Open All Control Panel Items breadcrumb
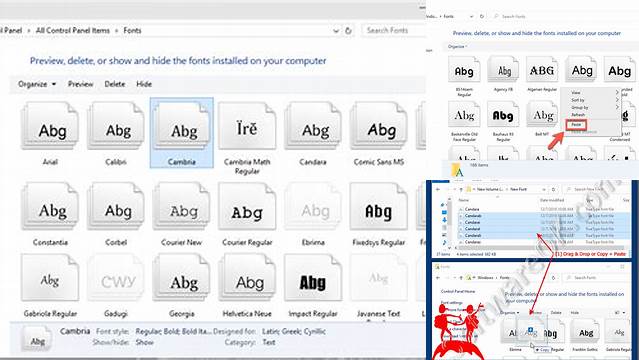This screenshot has height=360, width=639. point(73,31)
